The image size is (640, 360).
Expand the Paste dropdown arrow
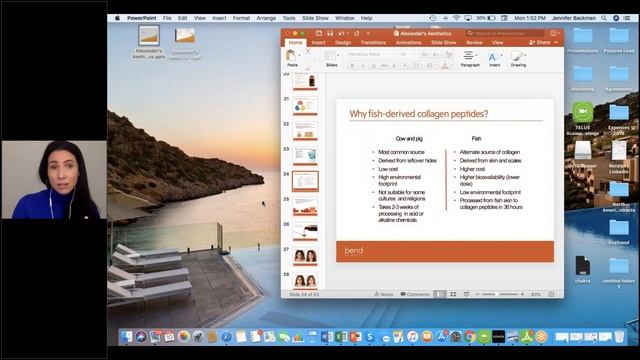[299, 55]
